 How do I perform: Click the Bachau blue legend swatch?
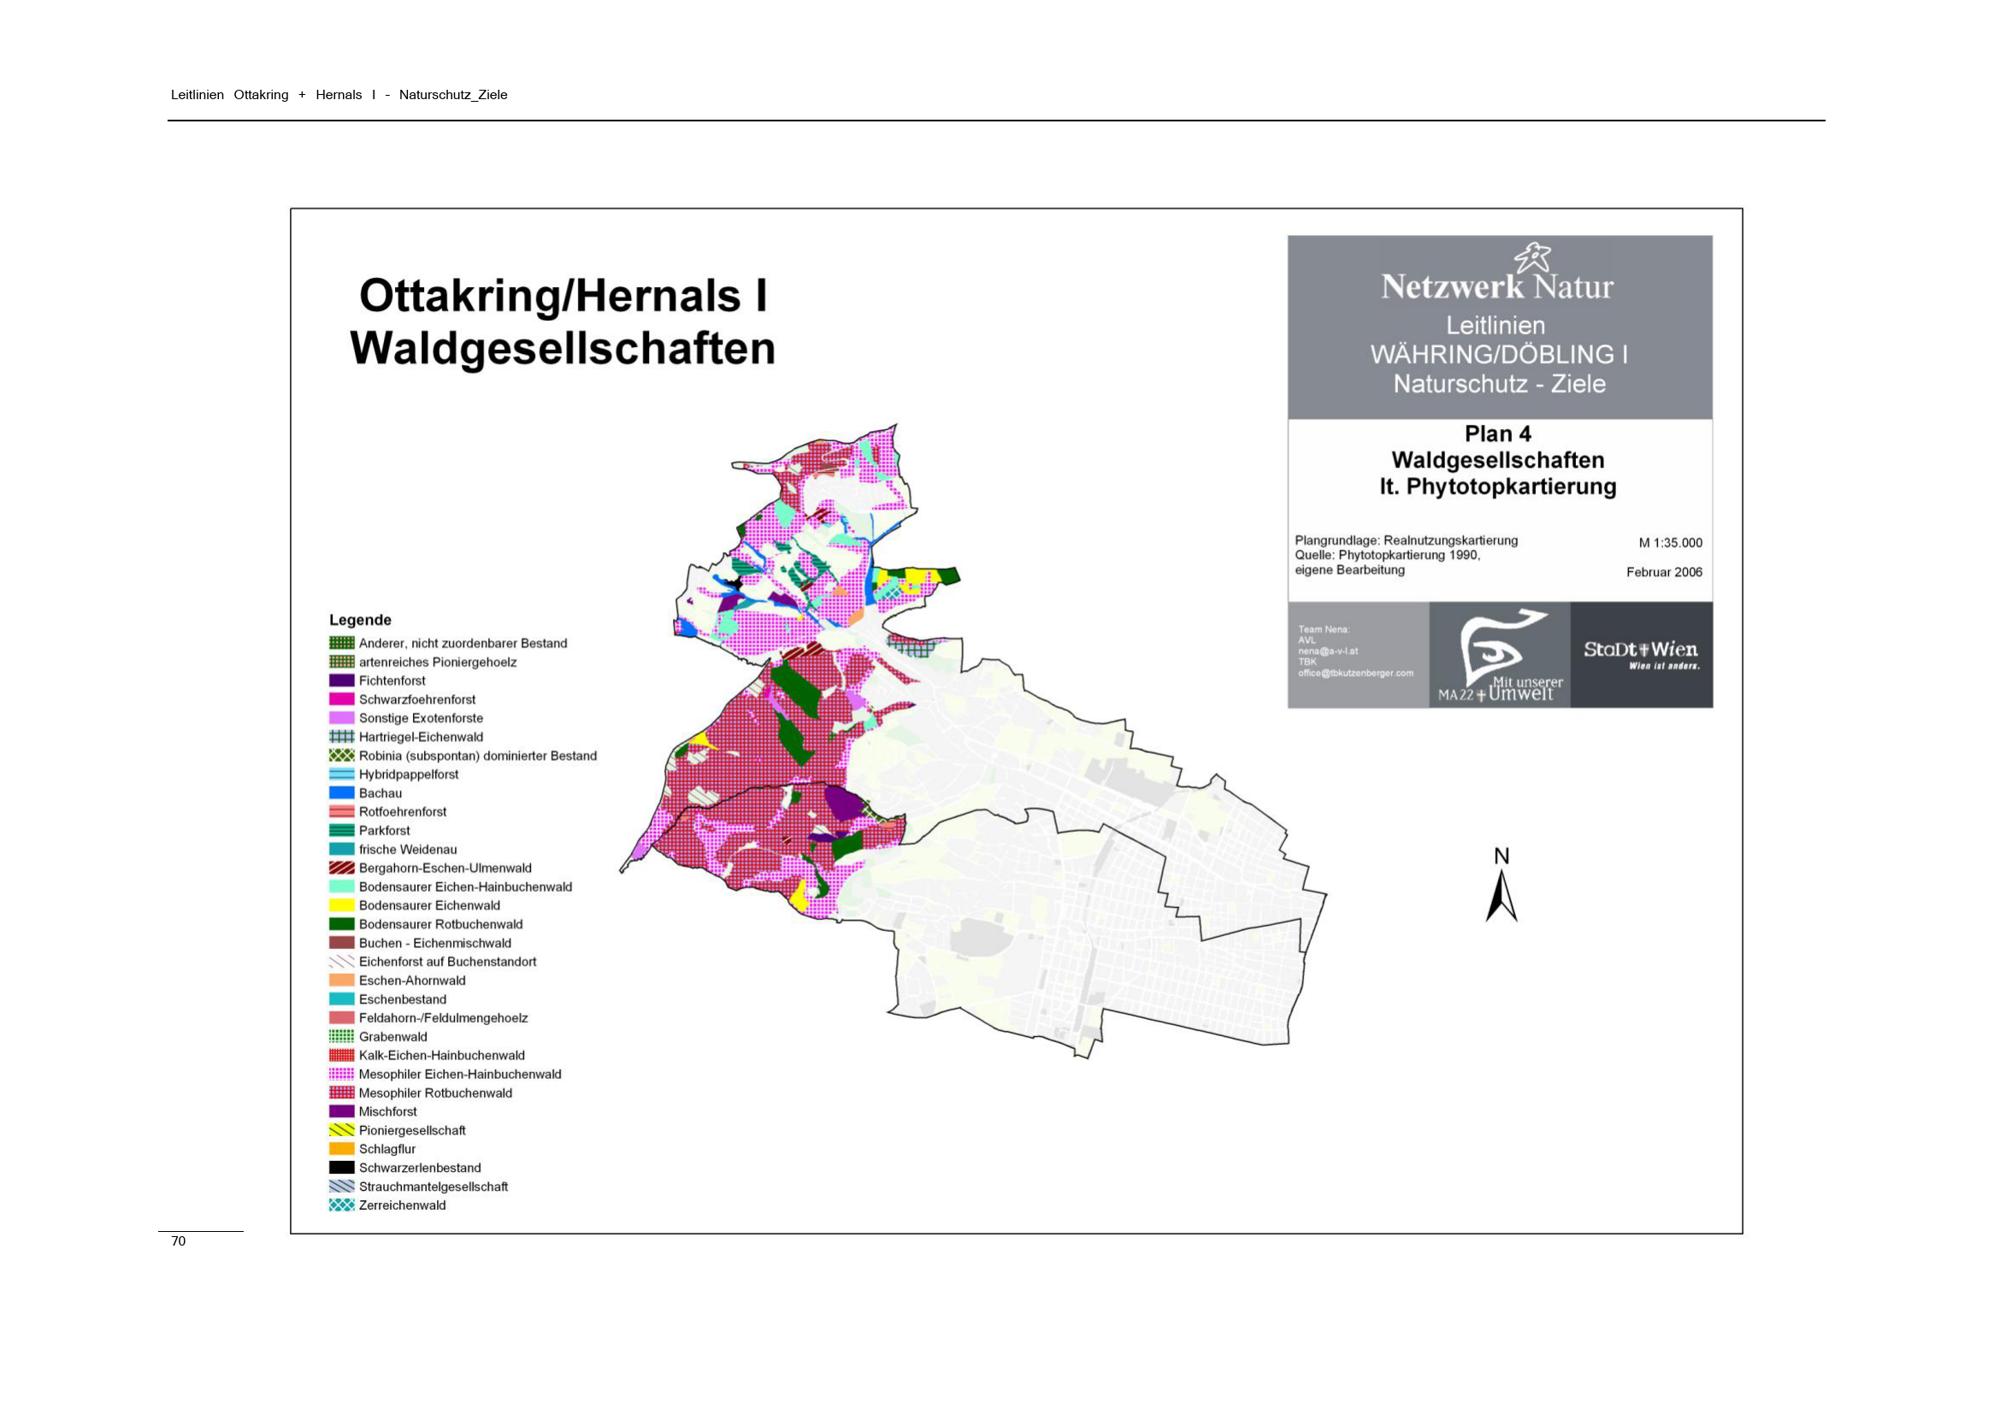coord(342,793)
